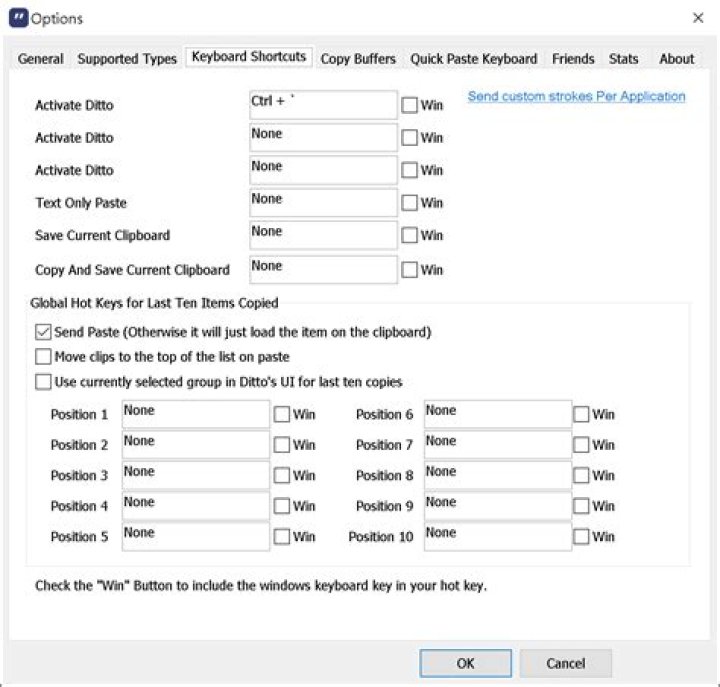Screen dimensions: 720x687
Task: Focus the Save Current Clipboard hotkey field
Action: tap(323, 235)
